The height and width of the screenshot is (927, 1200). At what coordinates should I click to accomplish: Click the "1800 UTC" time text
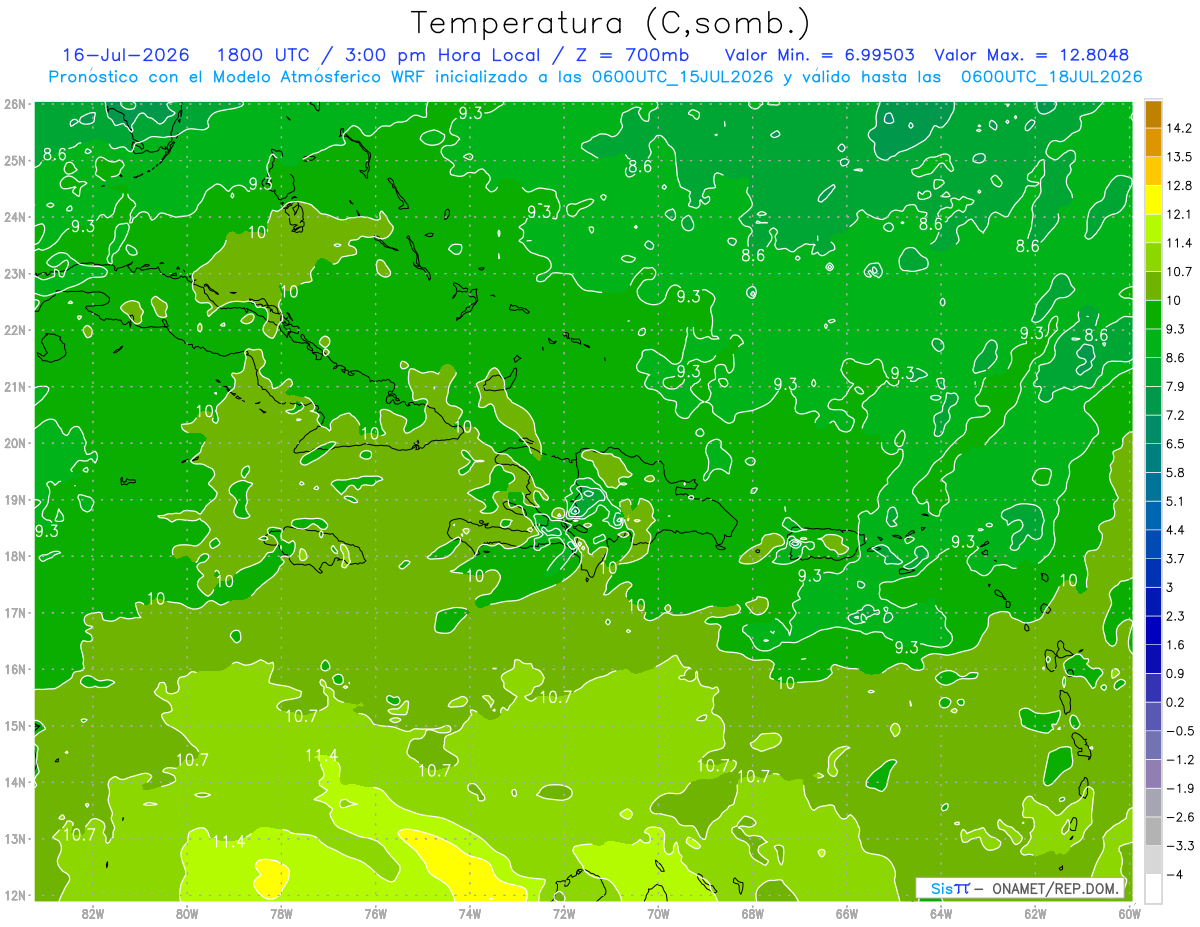[266, 54]
